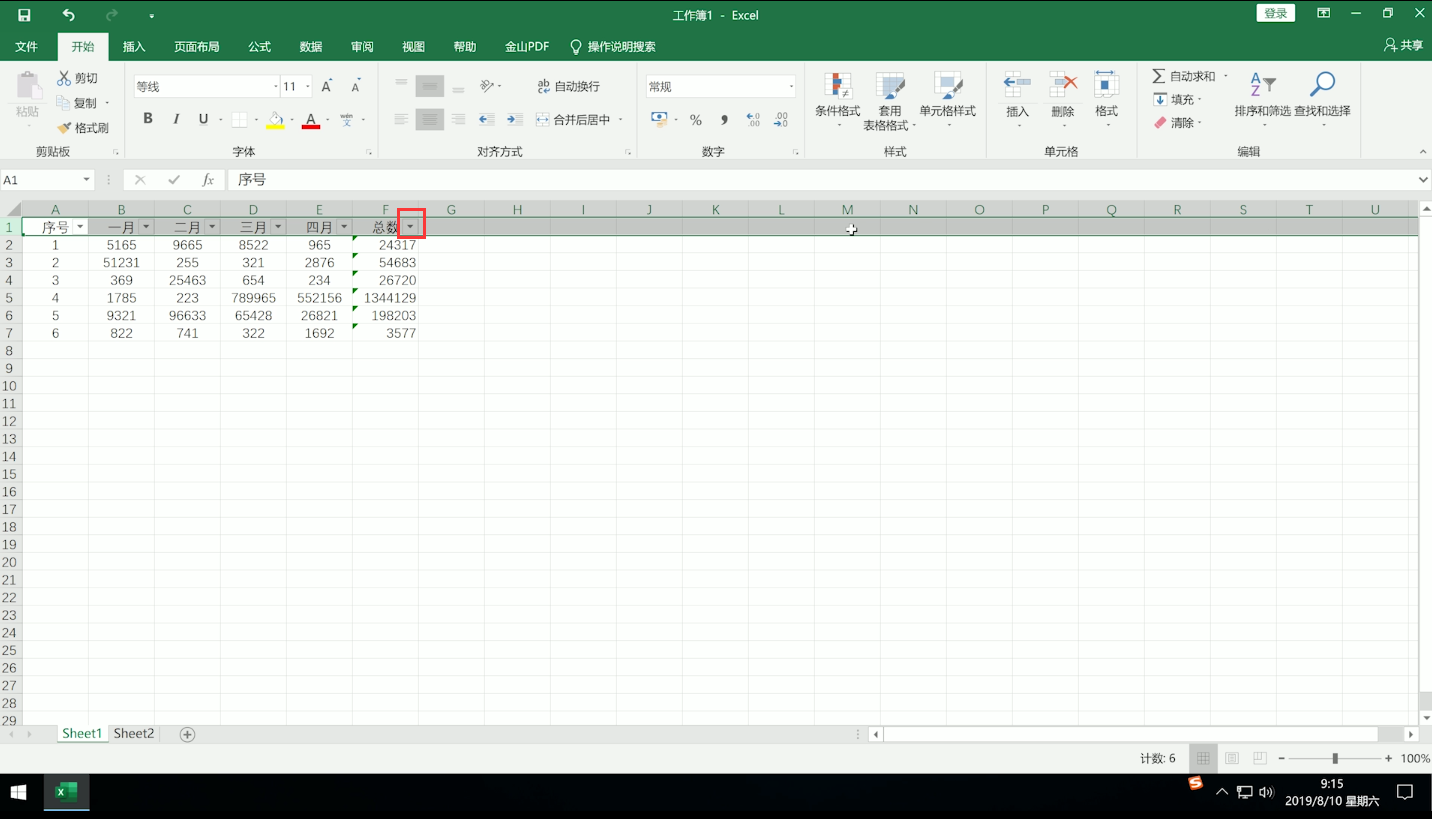Switch to Page Layout view
This screenshot has height=819, width=1432.
[1232, 758]
